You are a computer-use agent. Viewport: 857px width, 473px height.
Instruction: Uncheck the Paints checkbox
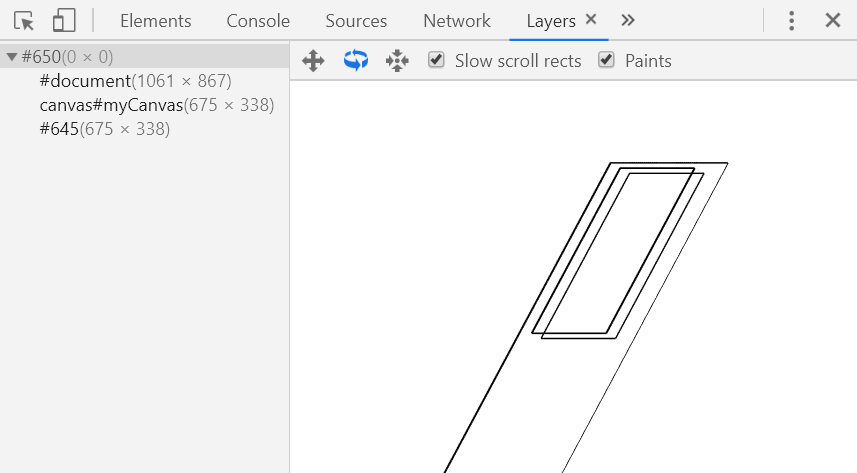tap(606, 60)
